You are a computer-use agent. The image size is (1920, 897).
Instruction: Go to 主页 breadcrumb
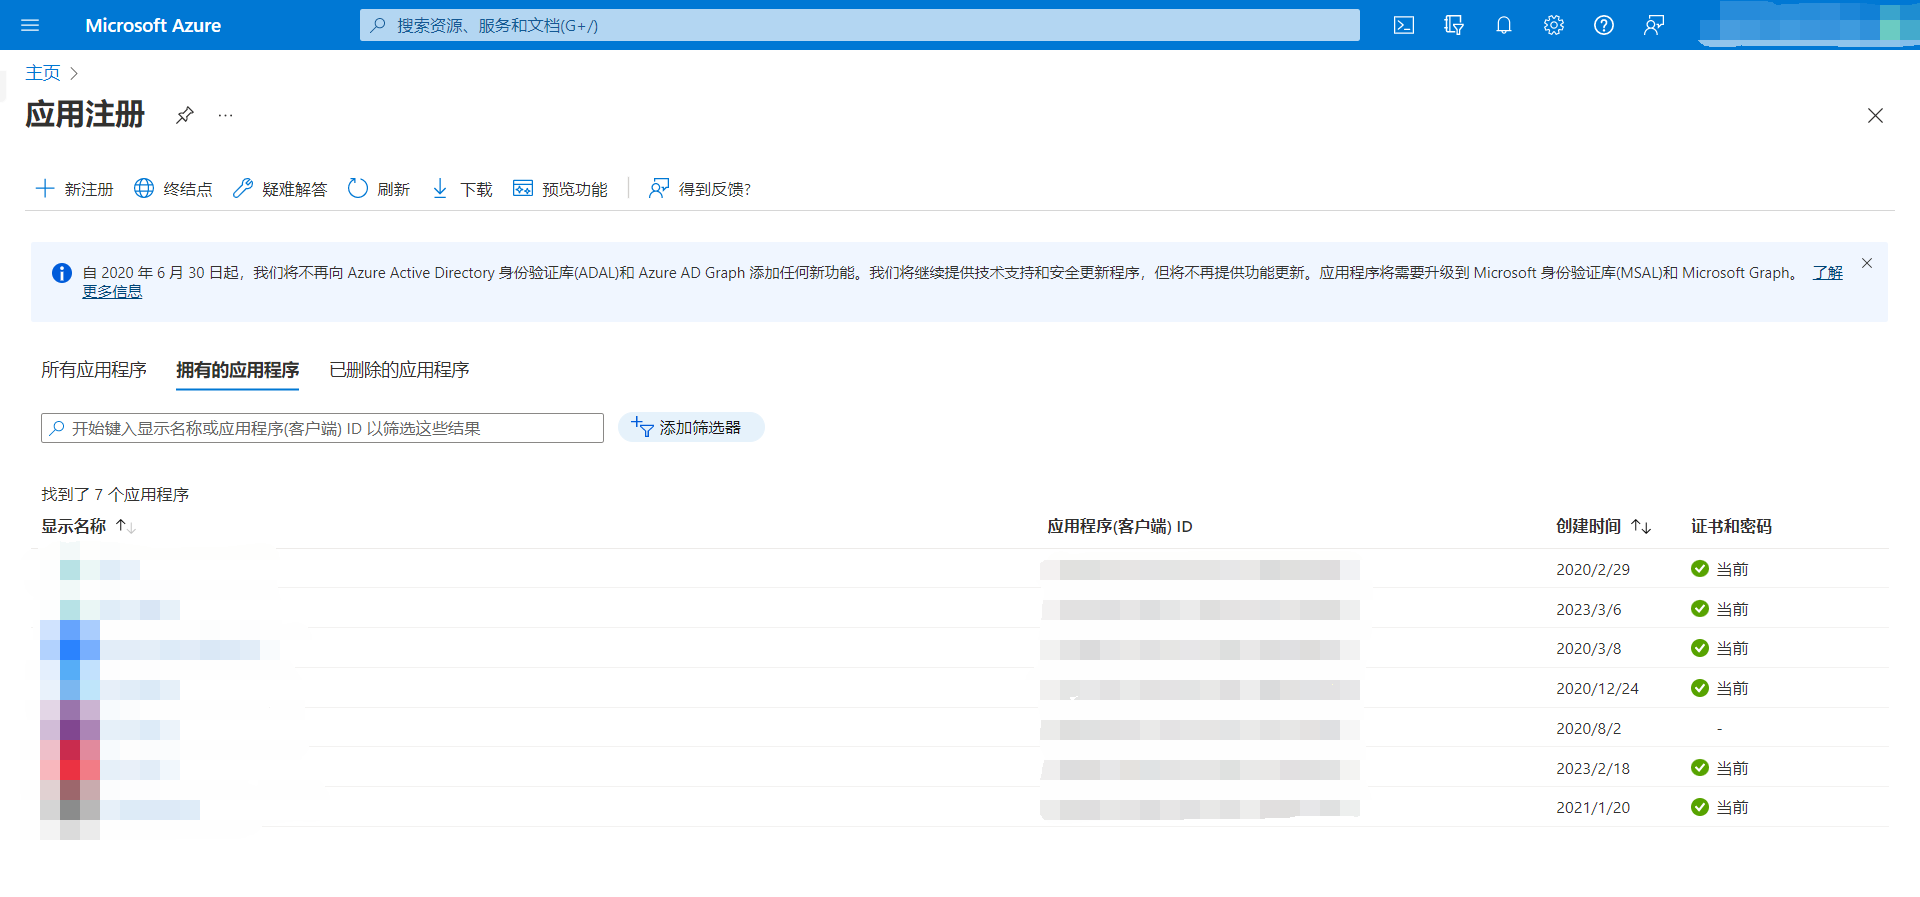pos(43,73)
